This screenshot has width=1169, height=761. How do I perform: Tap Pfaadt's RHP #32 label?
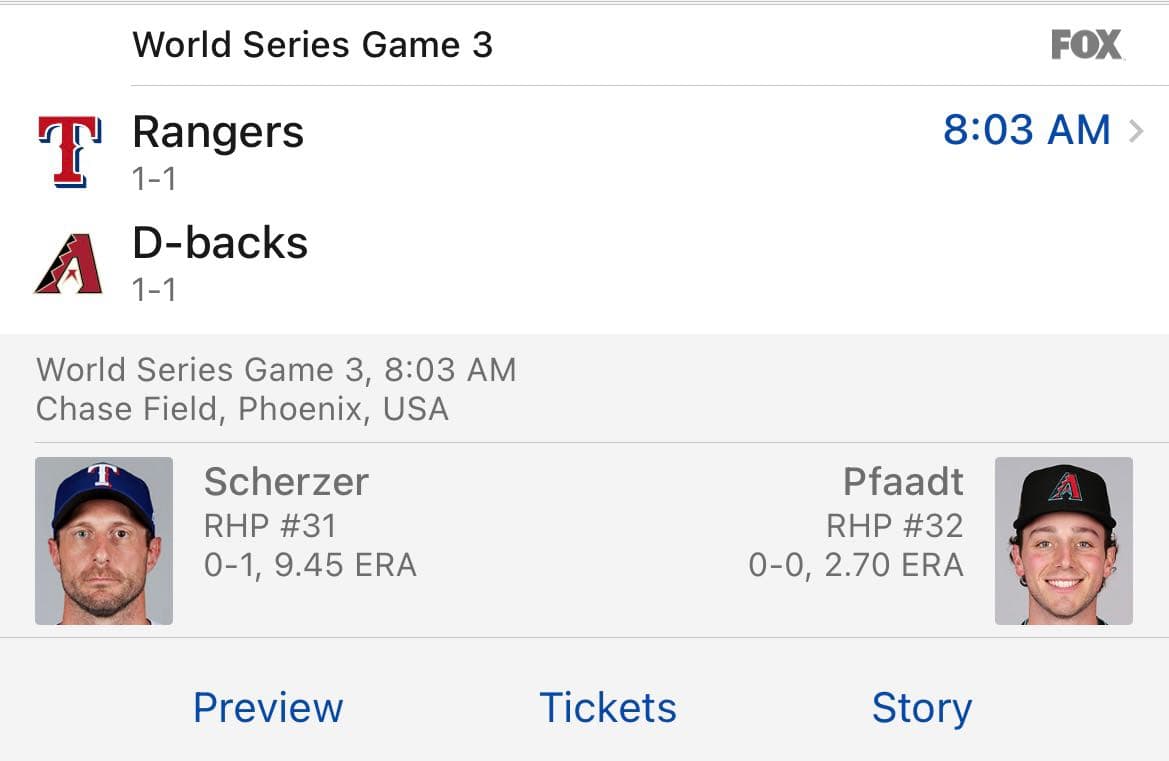pos(894,526)
